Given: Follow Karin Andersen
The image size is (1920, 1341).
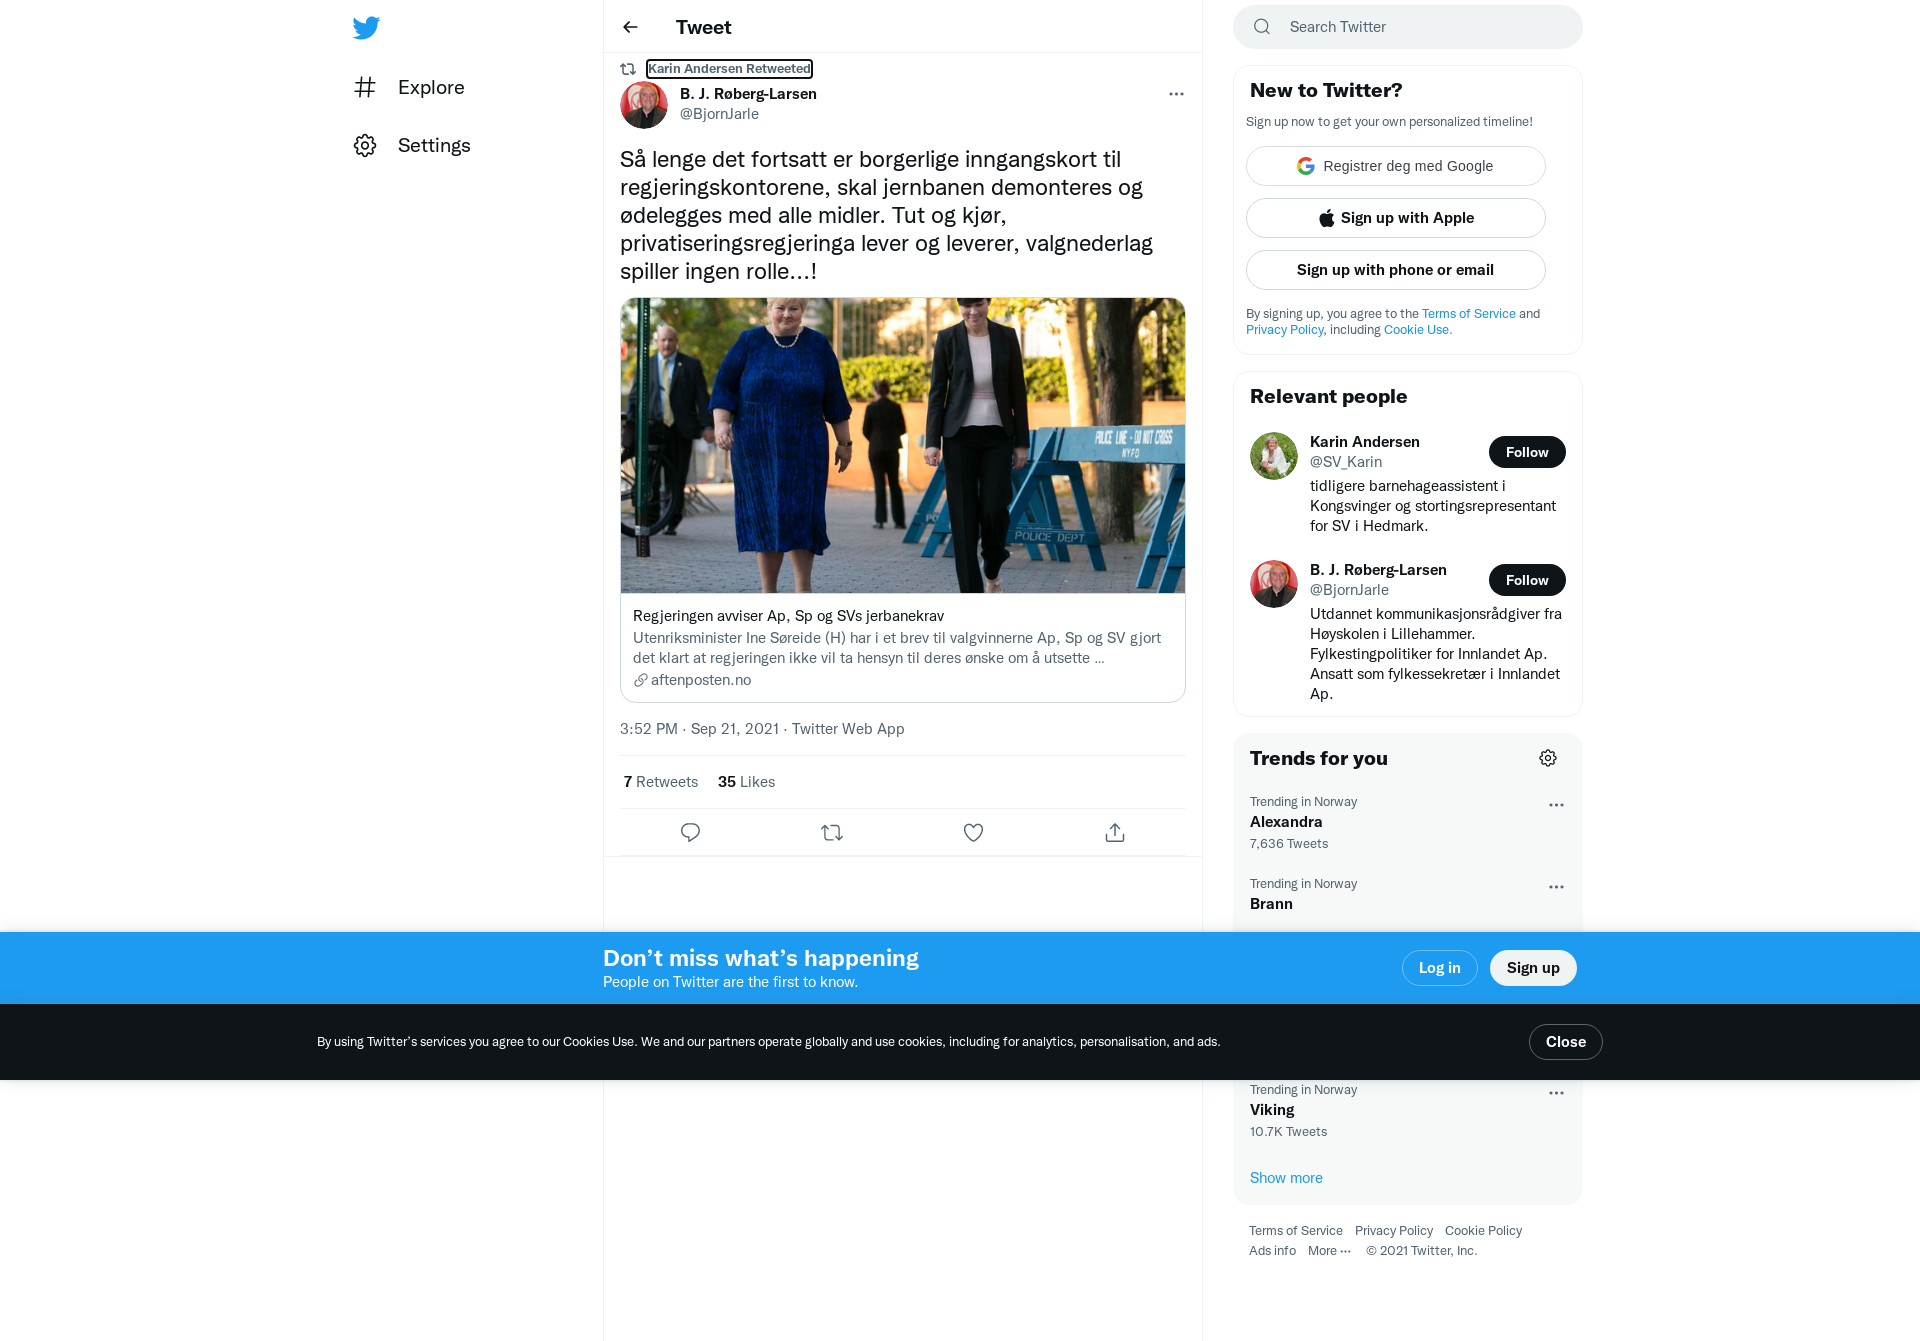Looking at the screenshot, I should (1527, 452).
